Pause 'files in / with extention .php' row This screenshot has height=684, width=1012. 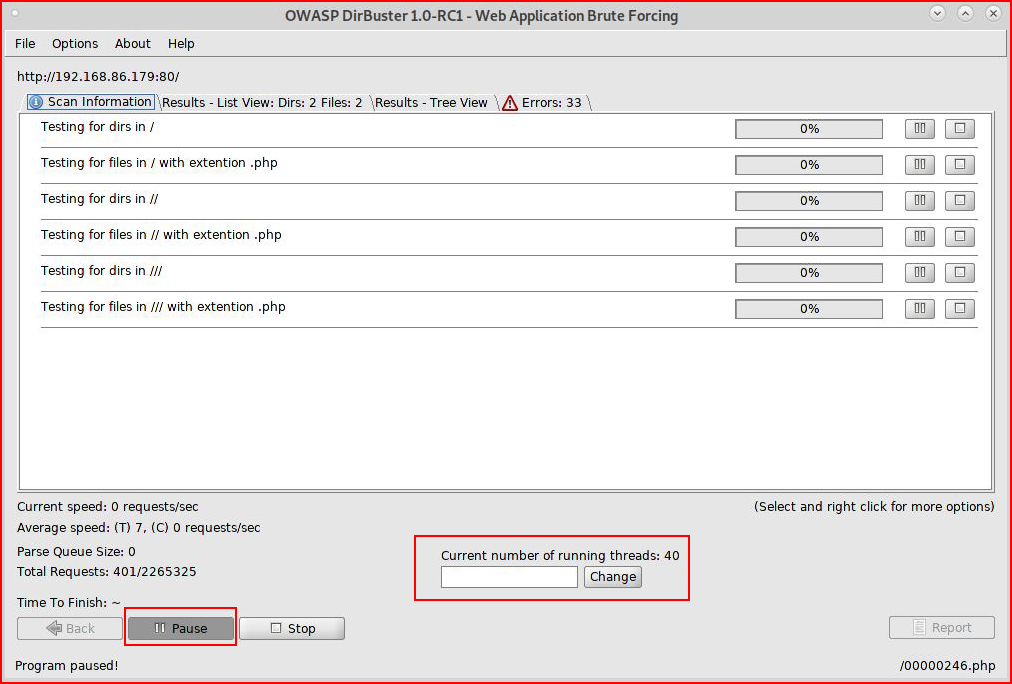(x=920, y=165)
